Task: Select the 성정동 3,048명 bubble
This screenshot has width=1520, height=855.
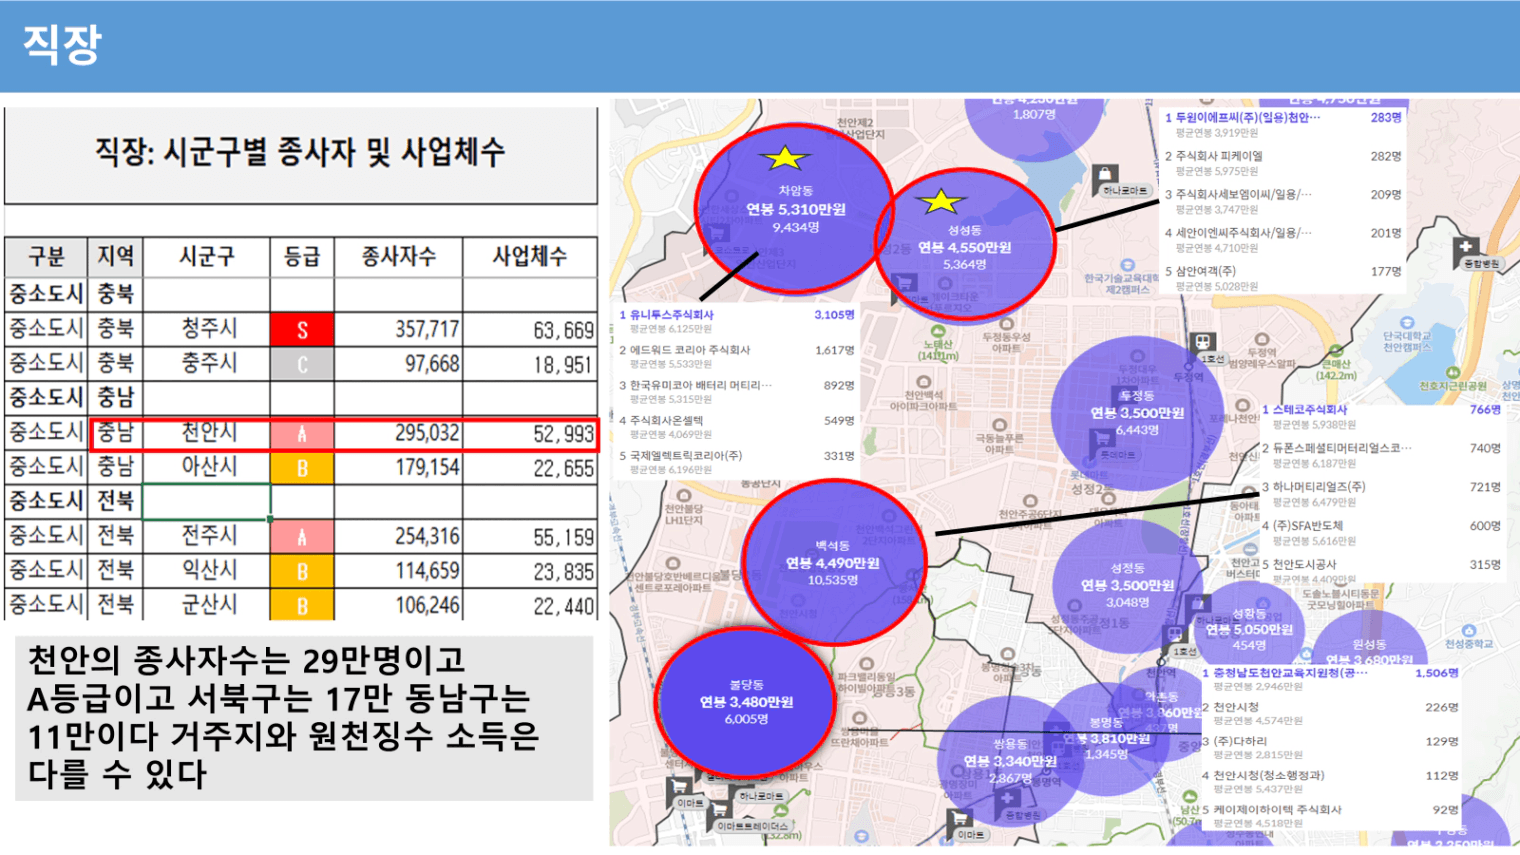Action: click(x=1127, y=585)
